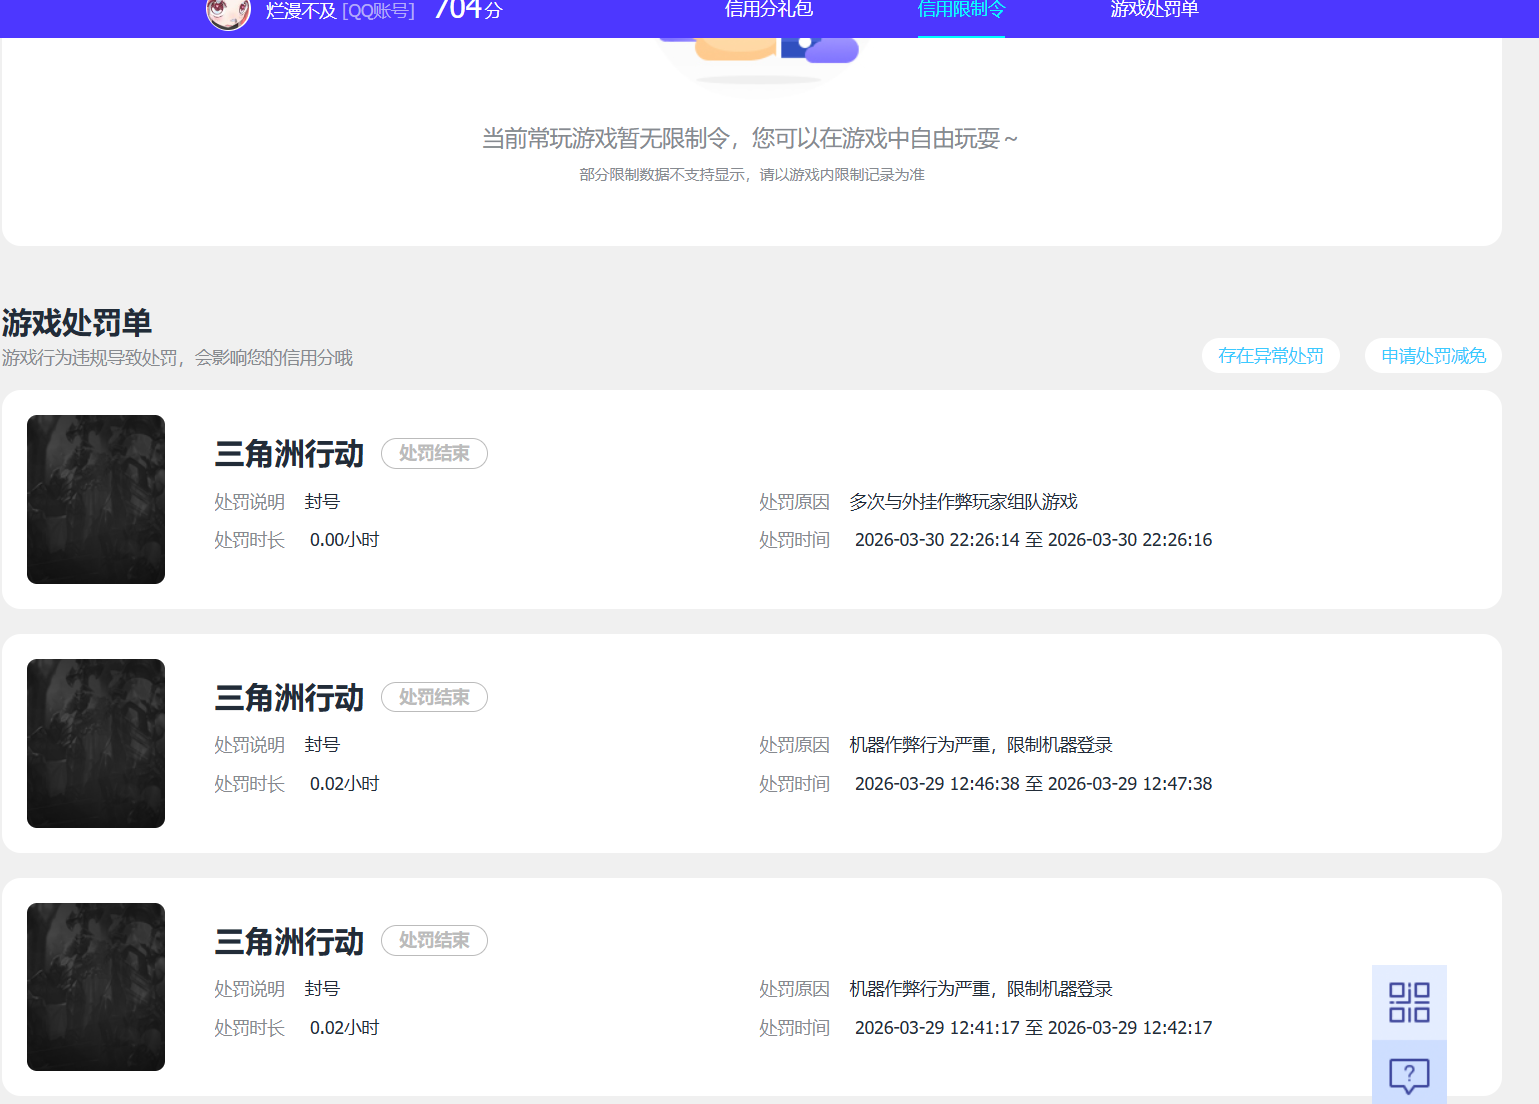The width and height of the screenshot is (1539, 1104).
Task: Click time range 2026-03-30 22:26:14 至 22:26:16
Action: (1033, 540)
